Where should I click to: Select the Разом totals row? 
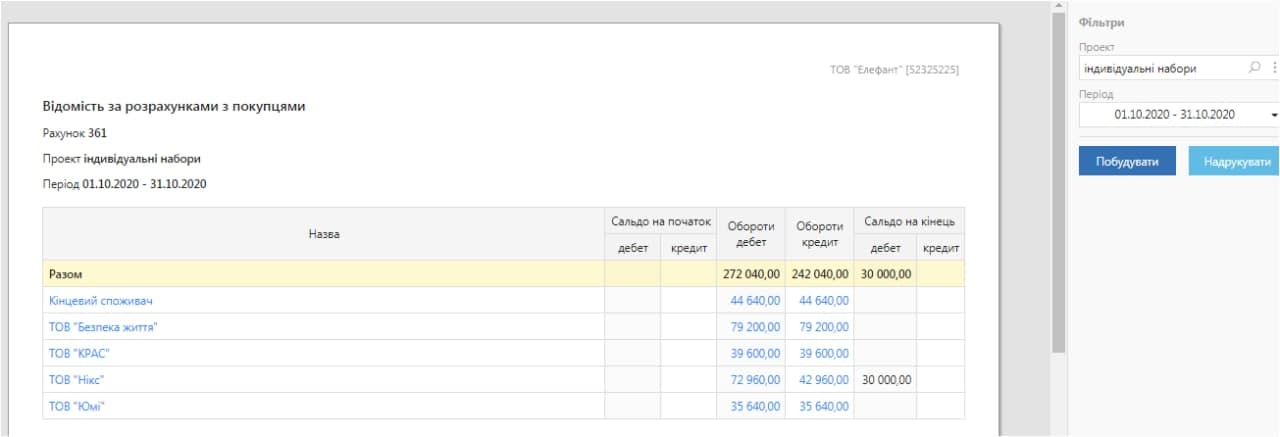pos(503,274)
